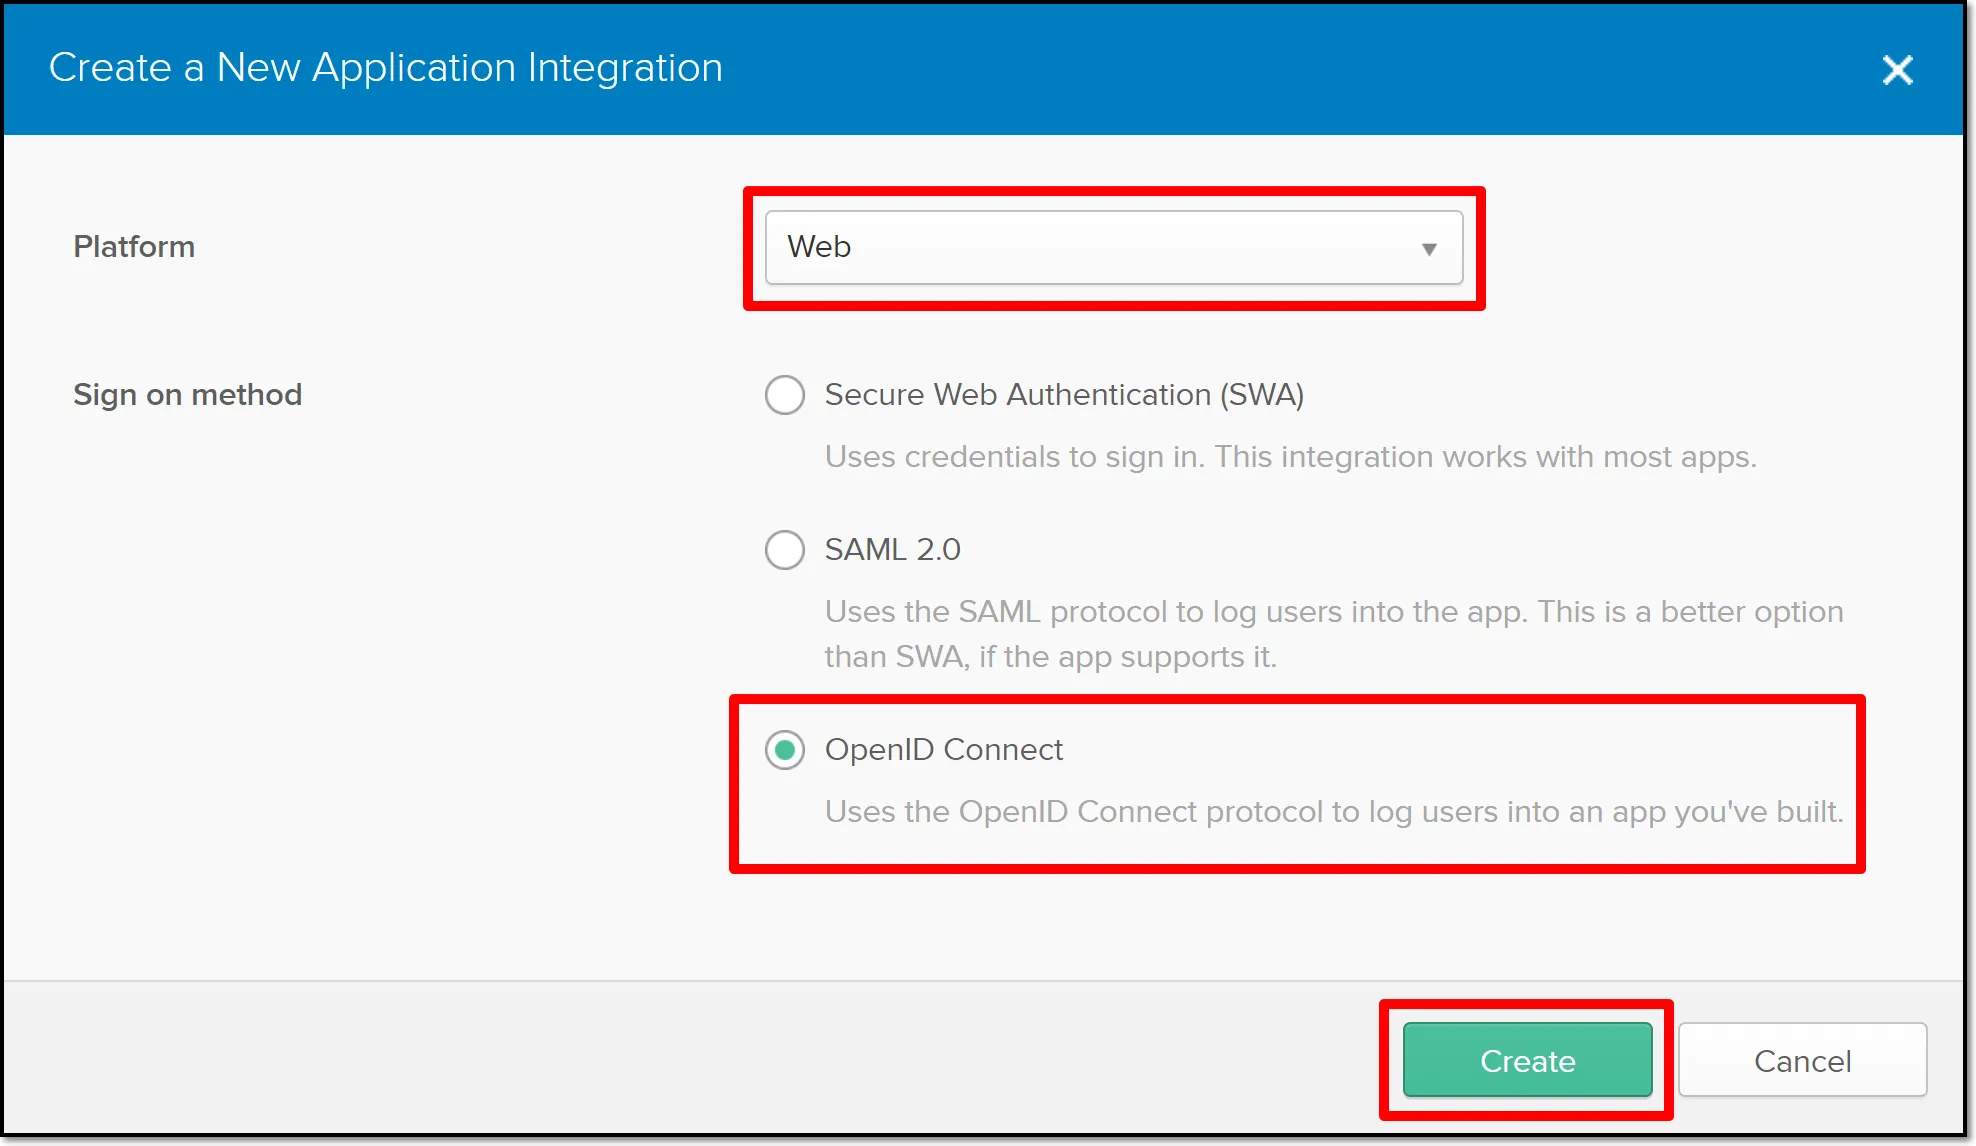Choose the SAML 2.0 radio option
Image resolution: width=1976 pixels, height=1146 pixels.
pyautogui.click(x=785, y=550)
